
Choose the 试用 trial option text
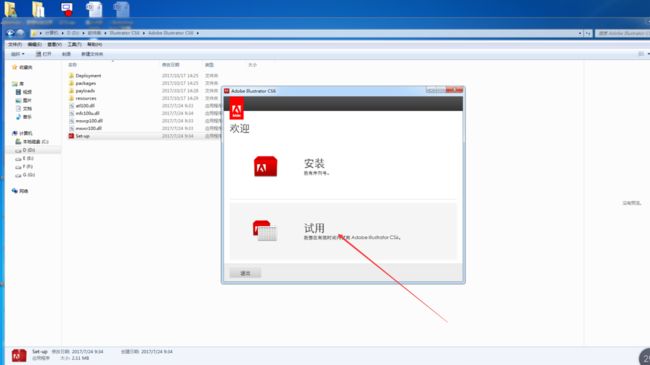(x=314, y=228)
